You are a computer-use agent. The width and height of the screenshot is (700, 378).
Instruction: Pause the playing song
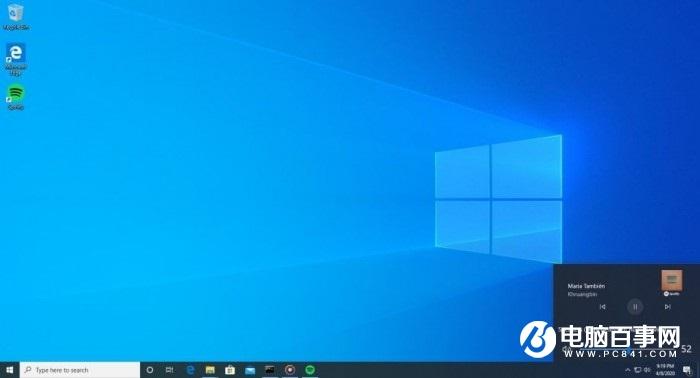[635, 307]
